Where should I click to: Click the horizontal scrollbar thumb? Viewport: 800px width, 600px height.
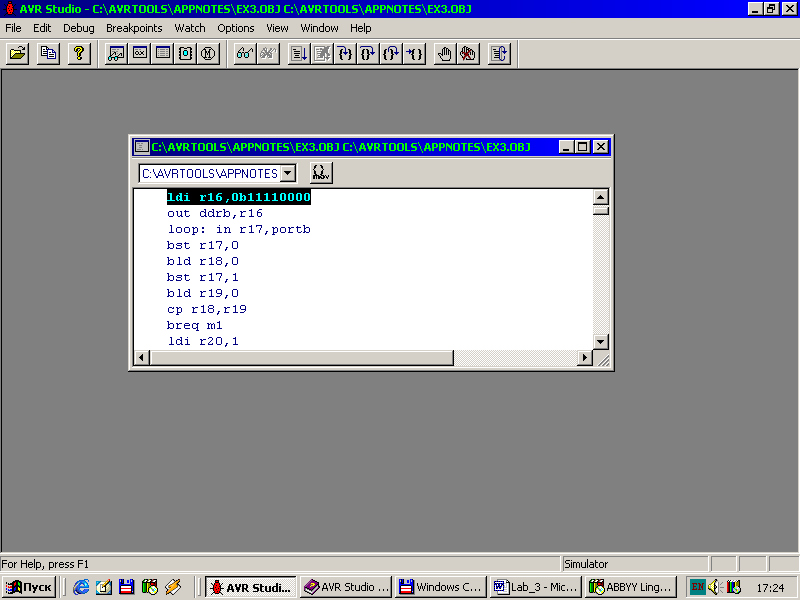tap(302, 358)
